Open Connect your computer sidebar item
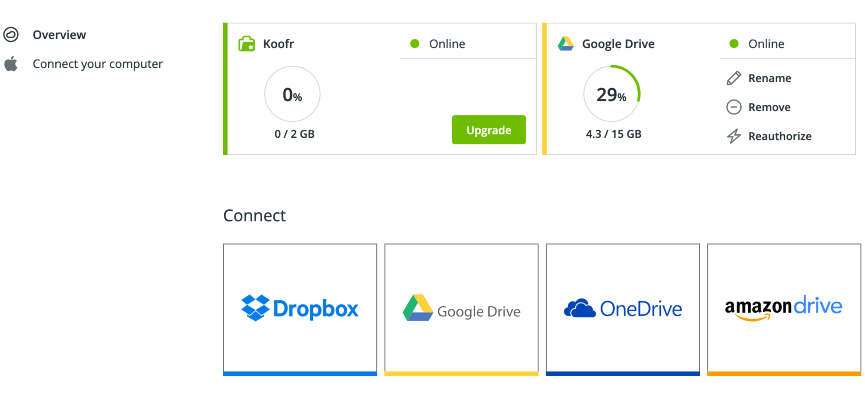865x400 pixels. point(98,64)
